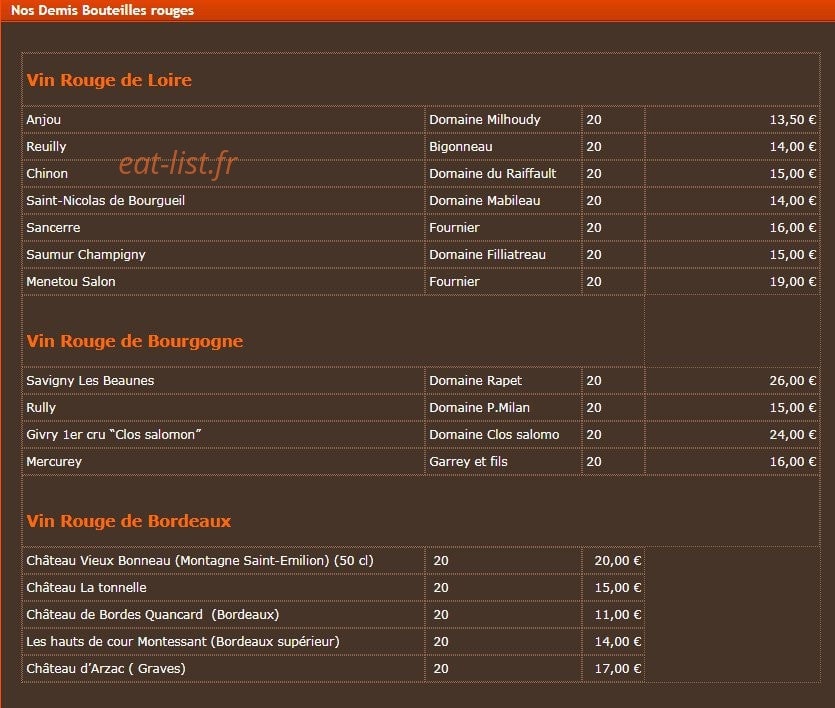835x708 pixels.
Task: Click the 'Vin Rouge de Bourgogne' heading
Action: 135,341
